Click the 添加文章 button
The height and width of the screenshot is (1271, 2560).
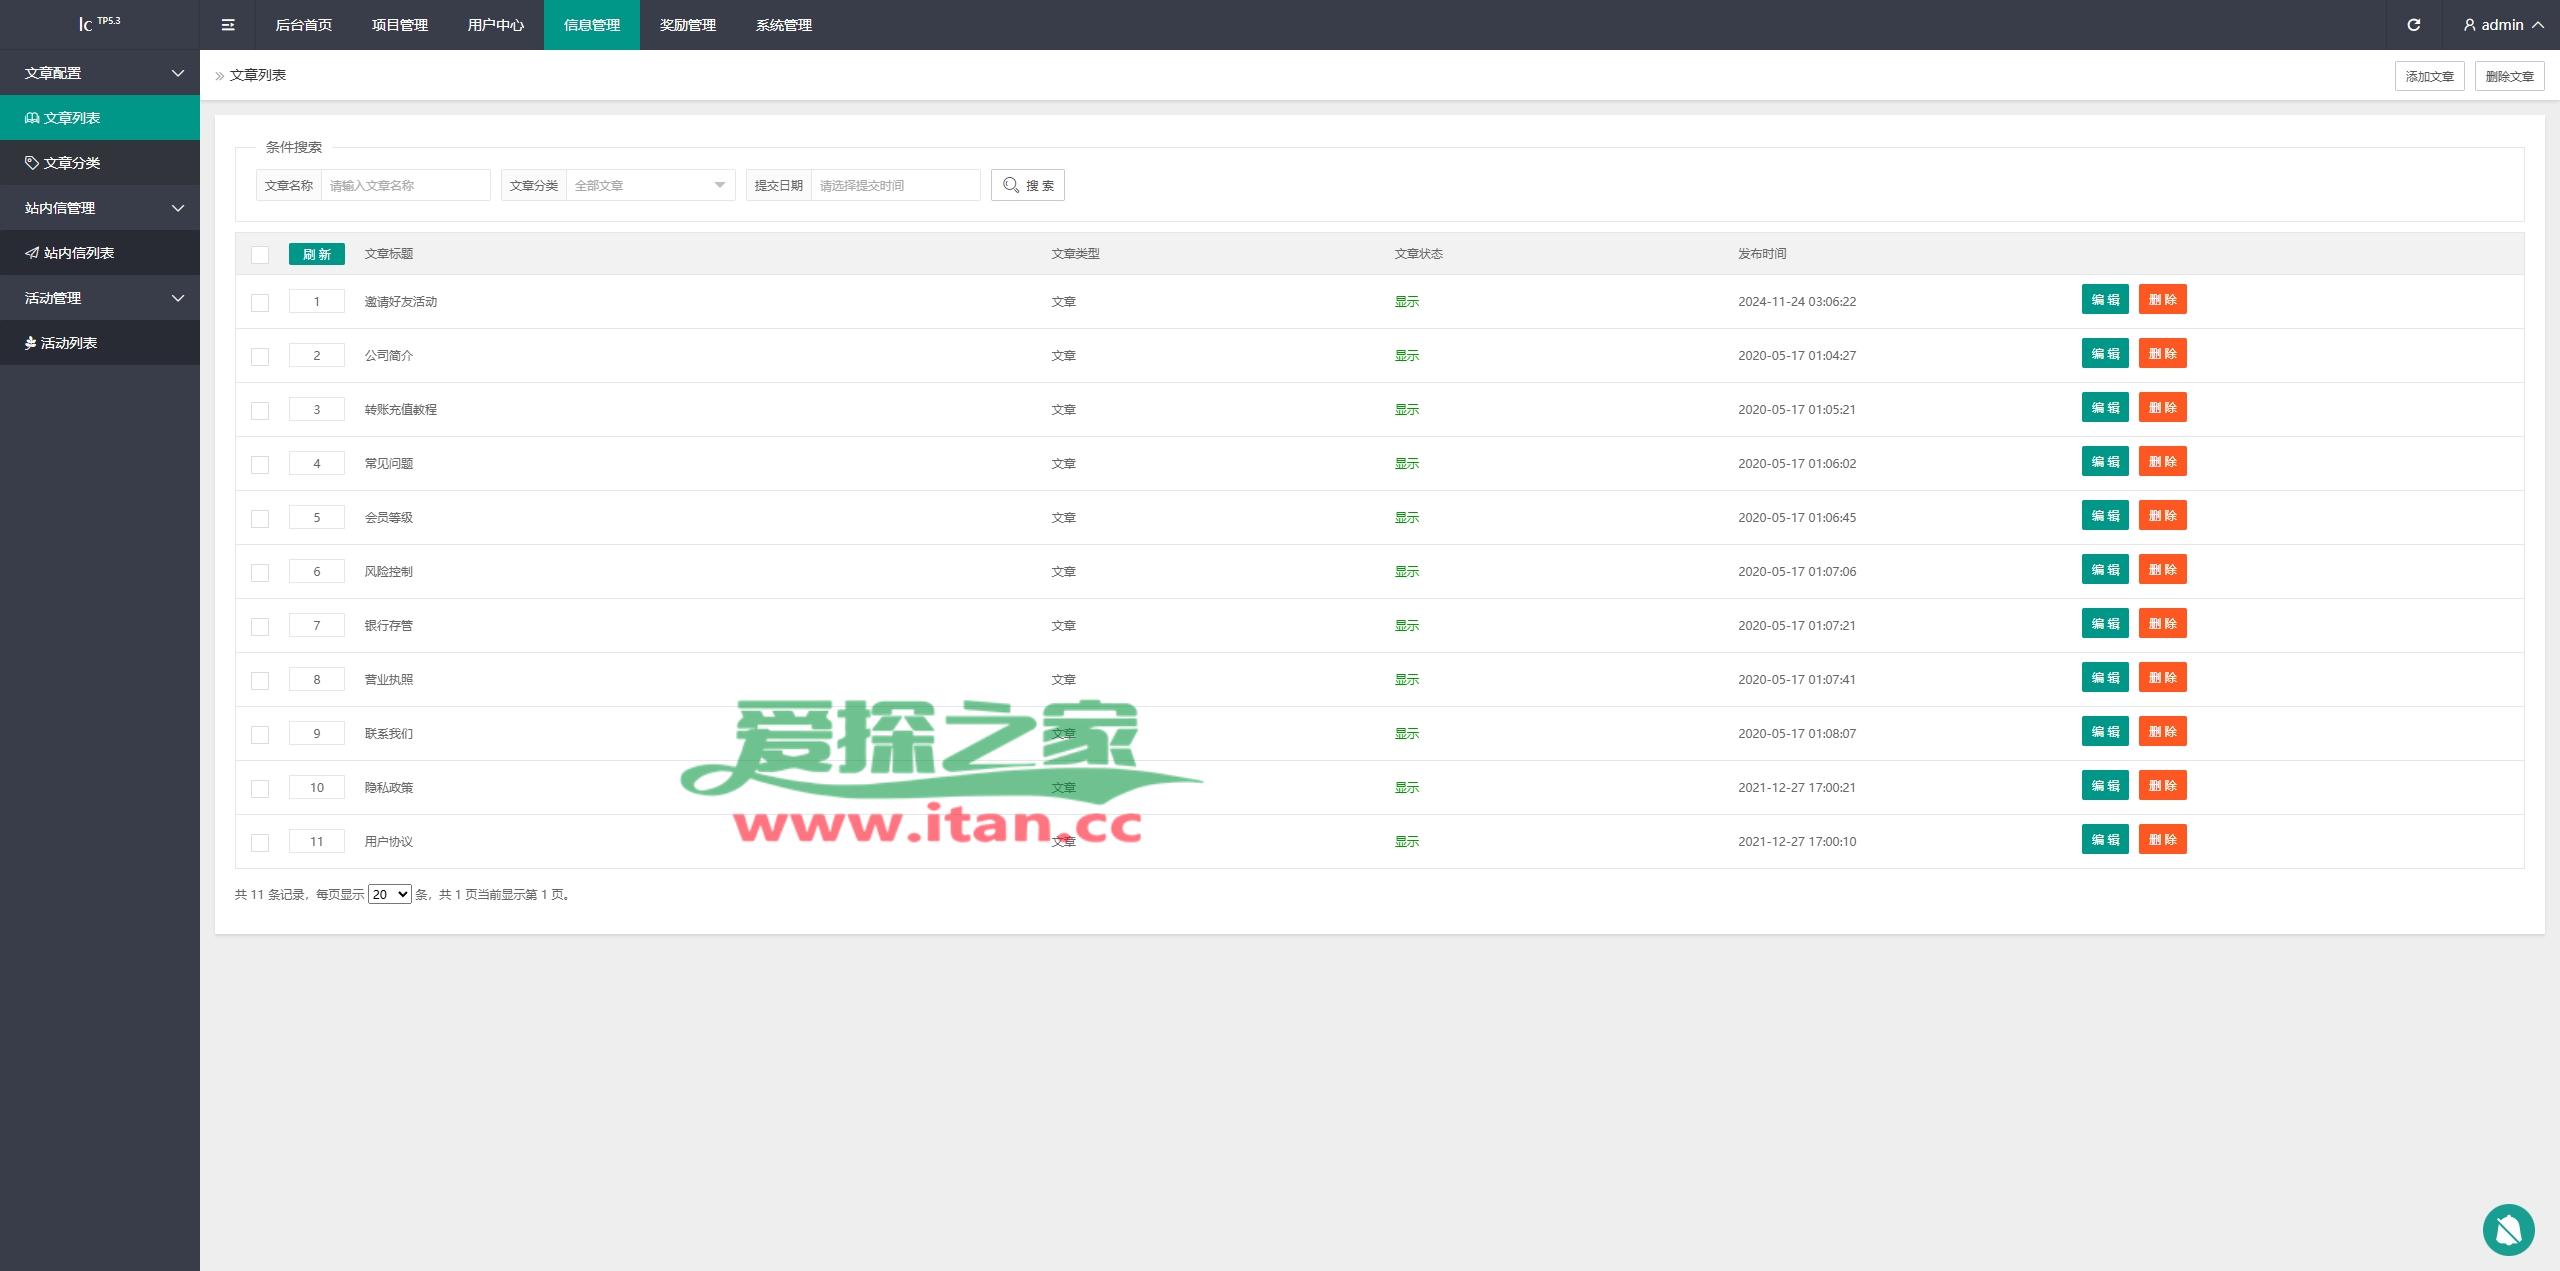click(x=2429, y=76)
